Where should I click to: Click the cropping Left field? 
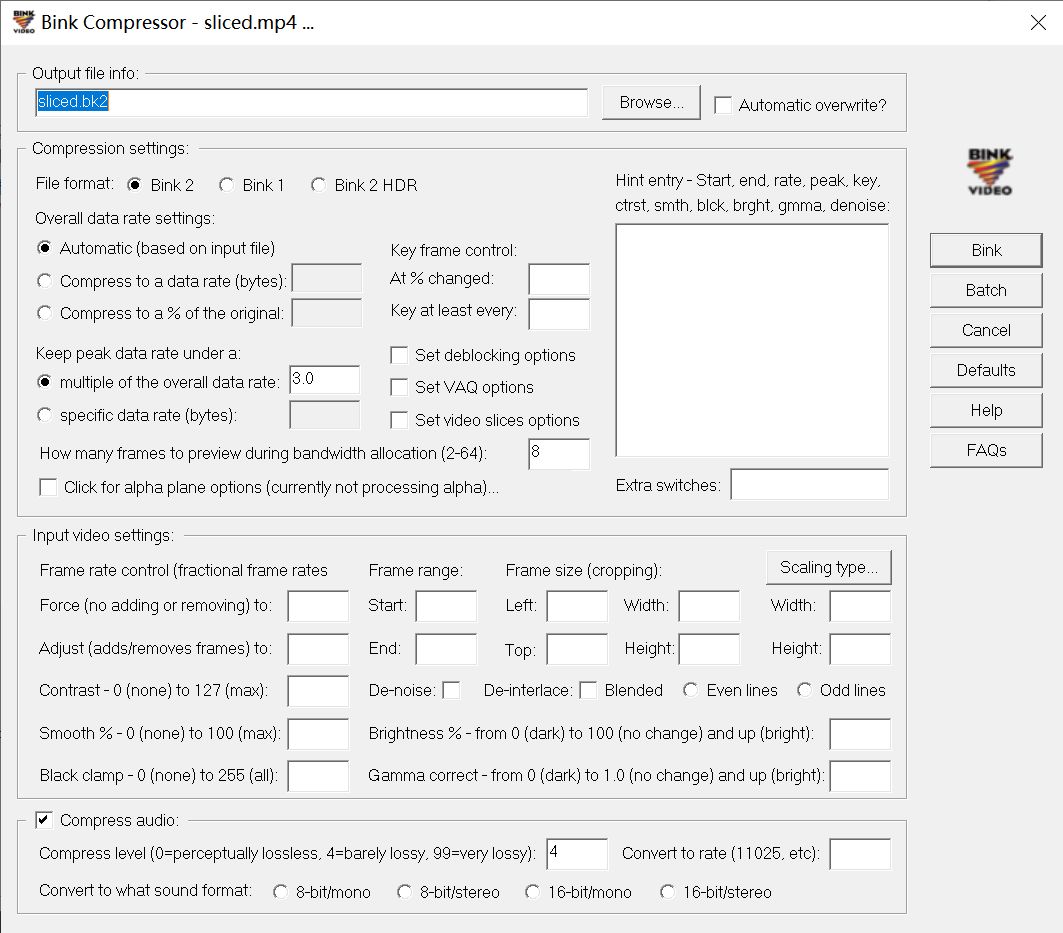(x=577, y=606)
